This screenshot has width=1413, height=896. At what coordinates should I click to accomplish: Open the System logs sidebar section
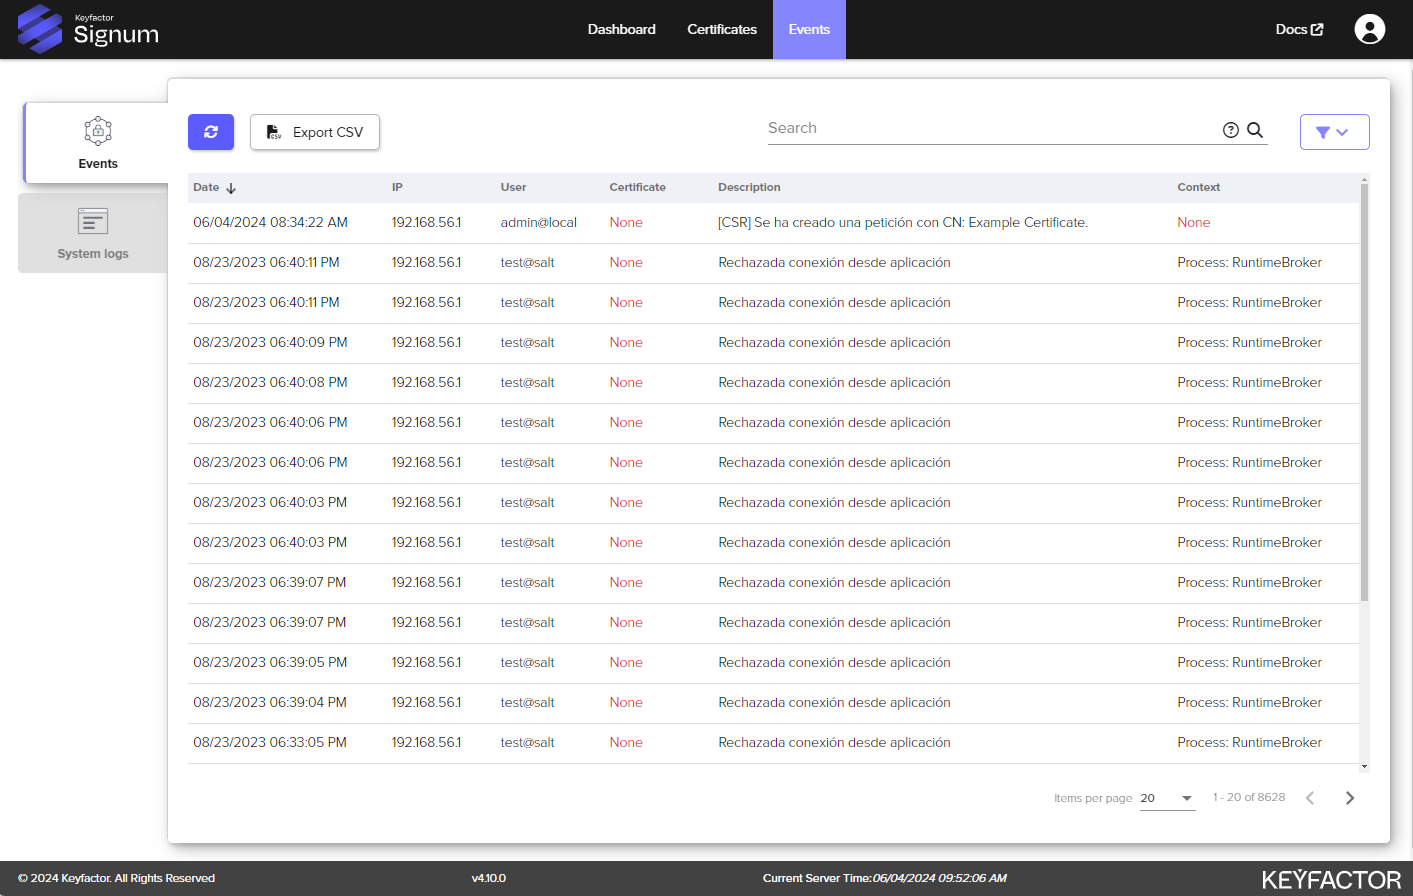point(93,233)
